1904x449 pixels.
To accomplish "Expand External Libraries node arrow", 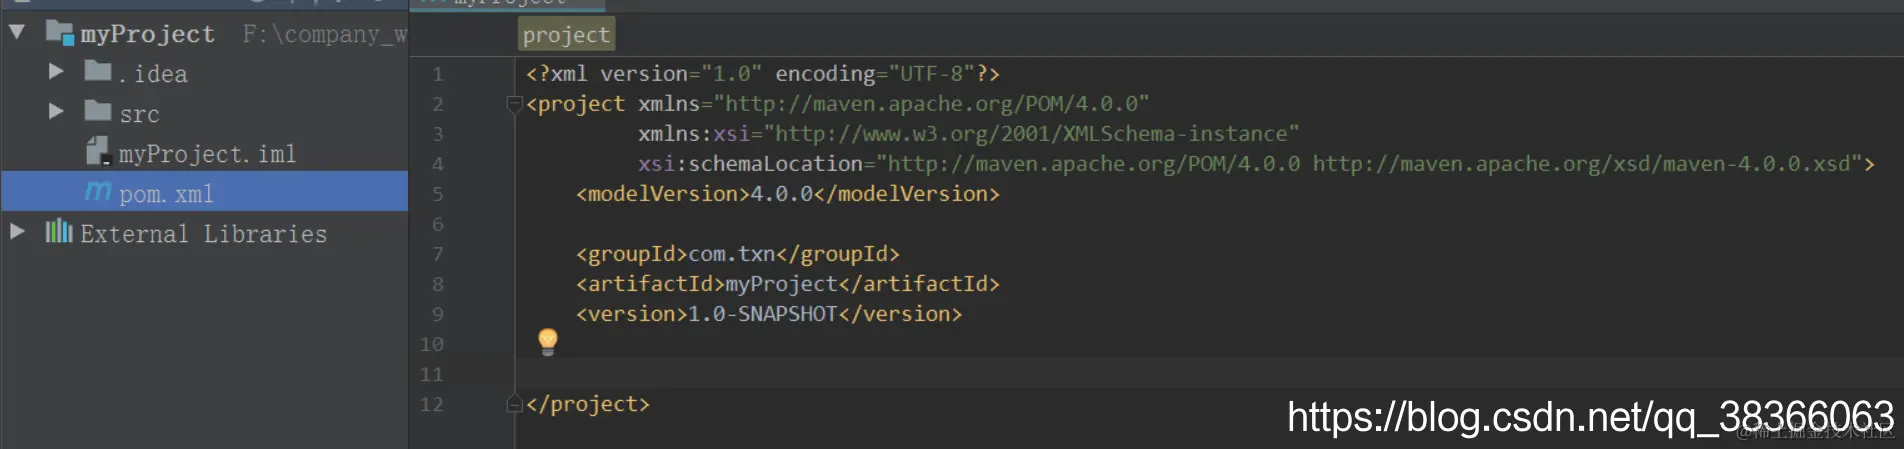I will [17, 231].
